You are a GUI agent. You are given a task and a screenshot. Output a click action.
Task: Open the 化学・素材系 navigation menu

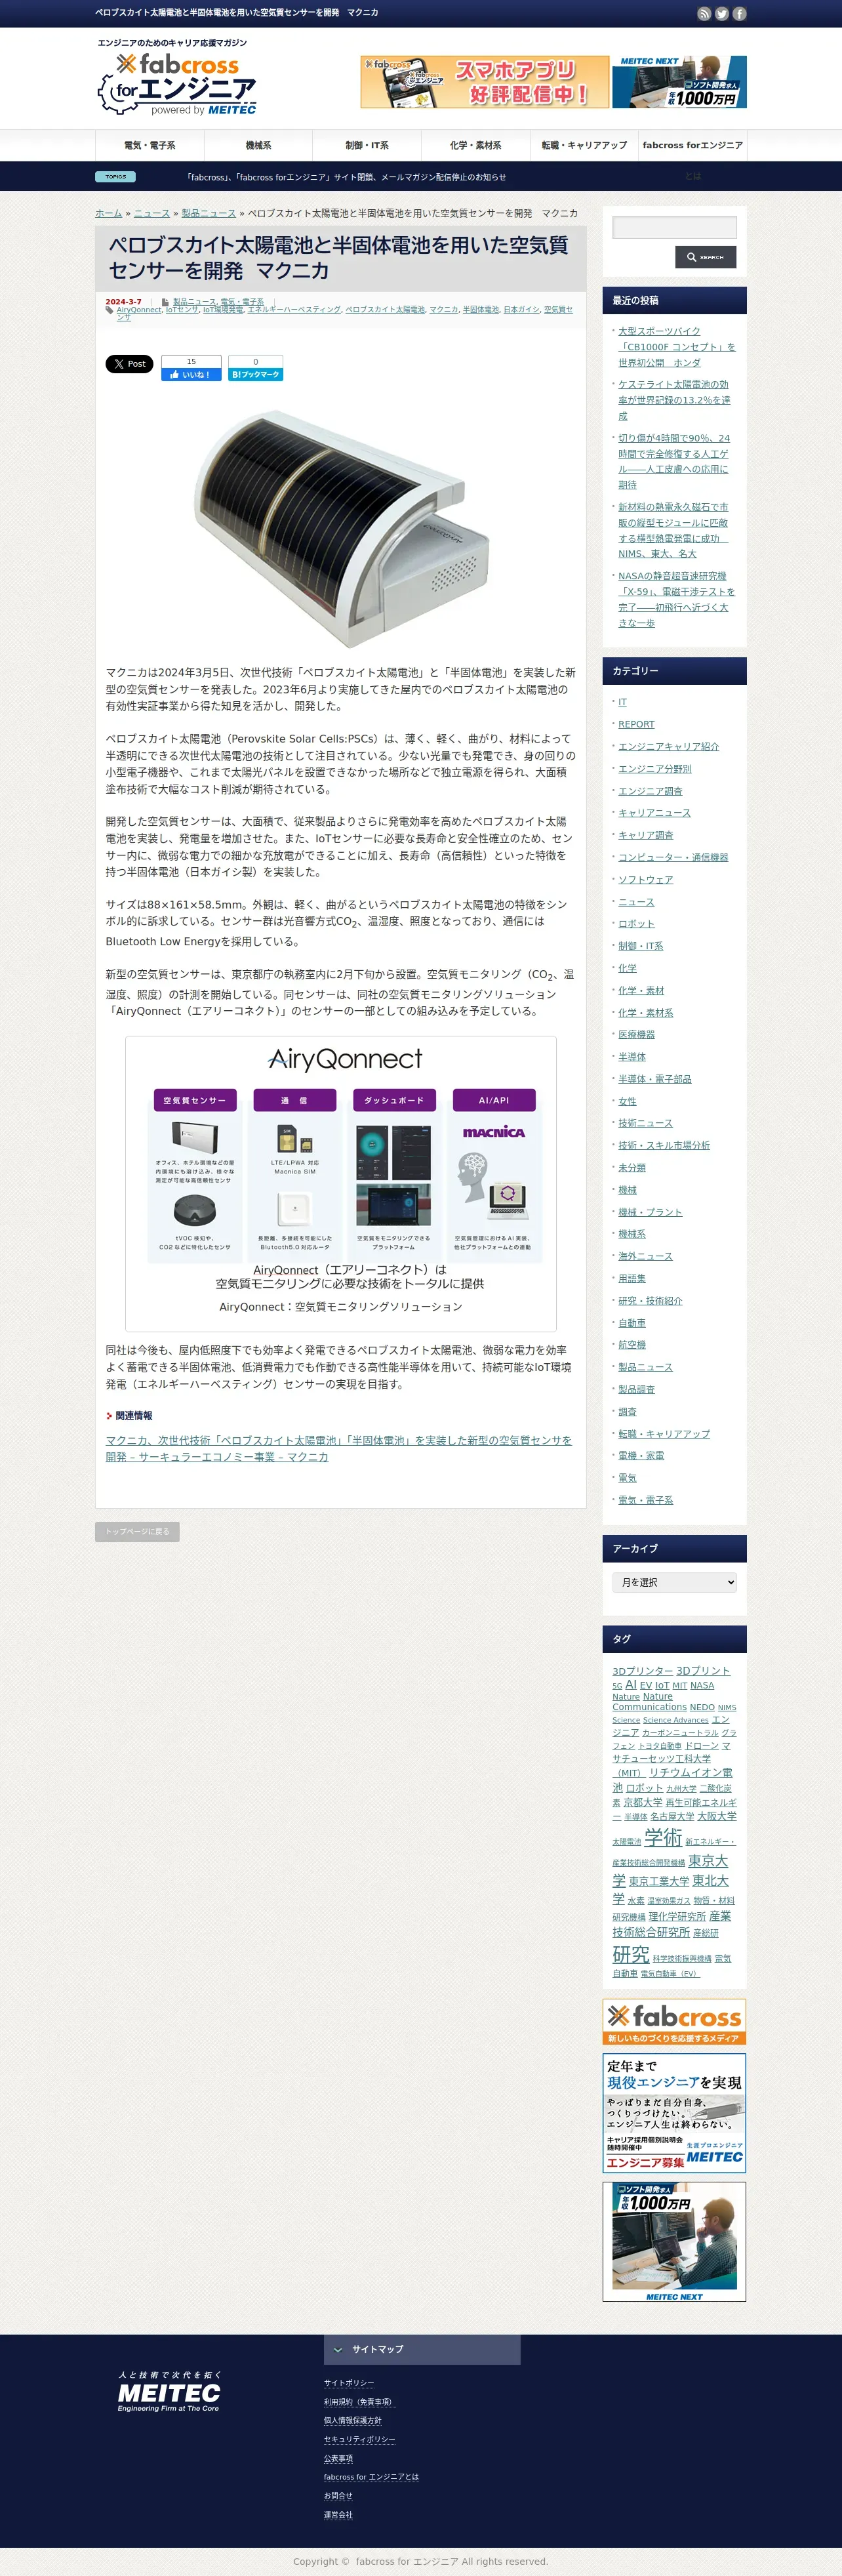pos(475,146)
